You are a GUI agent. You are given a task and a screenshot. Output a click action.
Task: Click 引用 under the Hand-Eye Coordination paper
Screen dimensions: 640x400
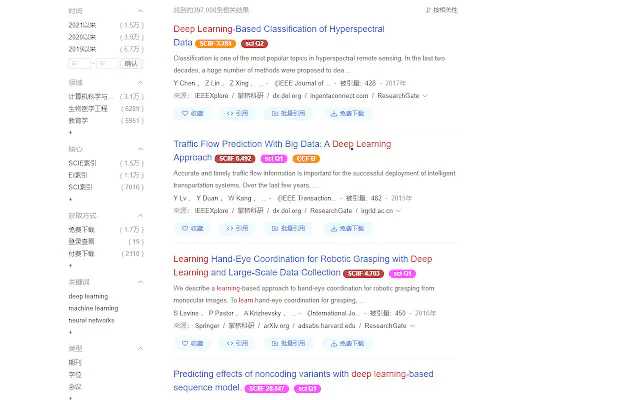[x=238, y=343]
